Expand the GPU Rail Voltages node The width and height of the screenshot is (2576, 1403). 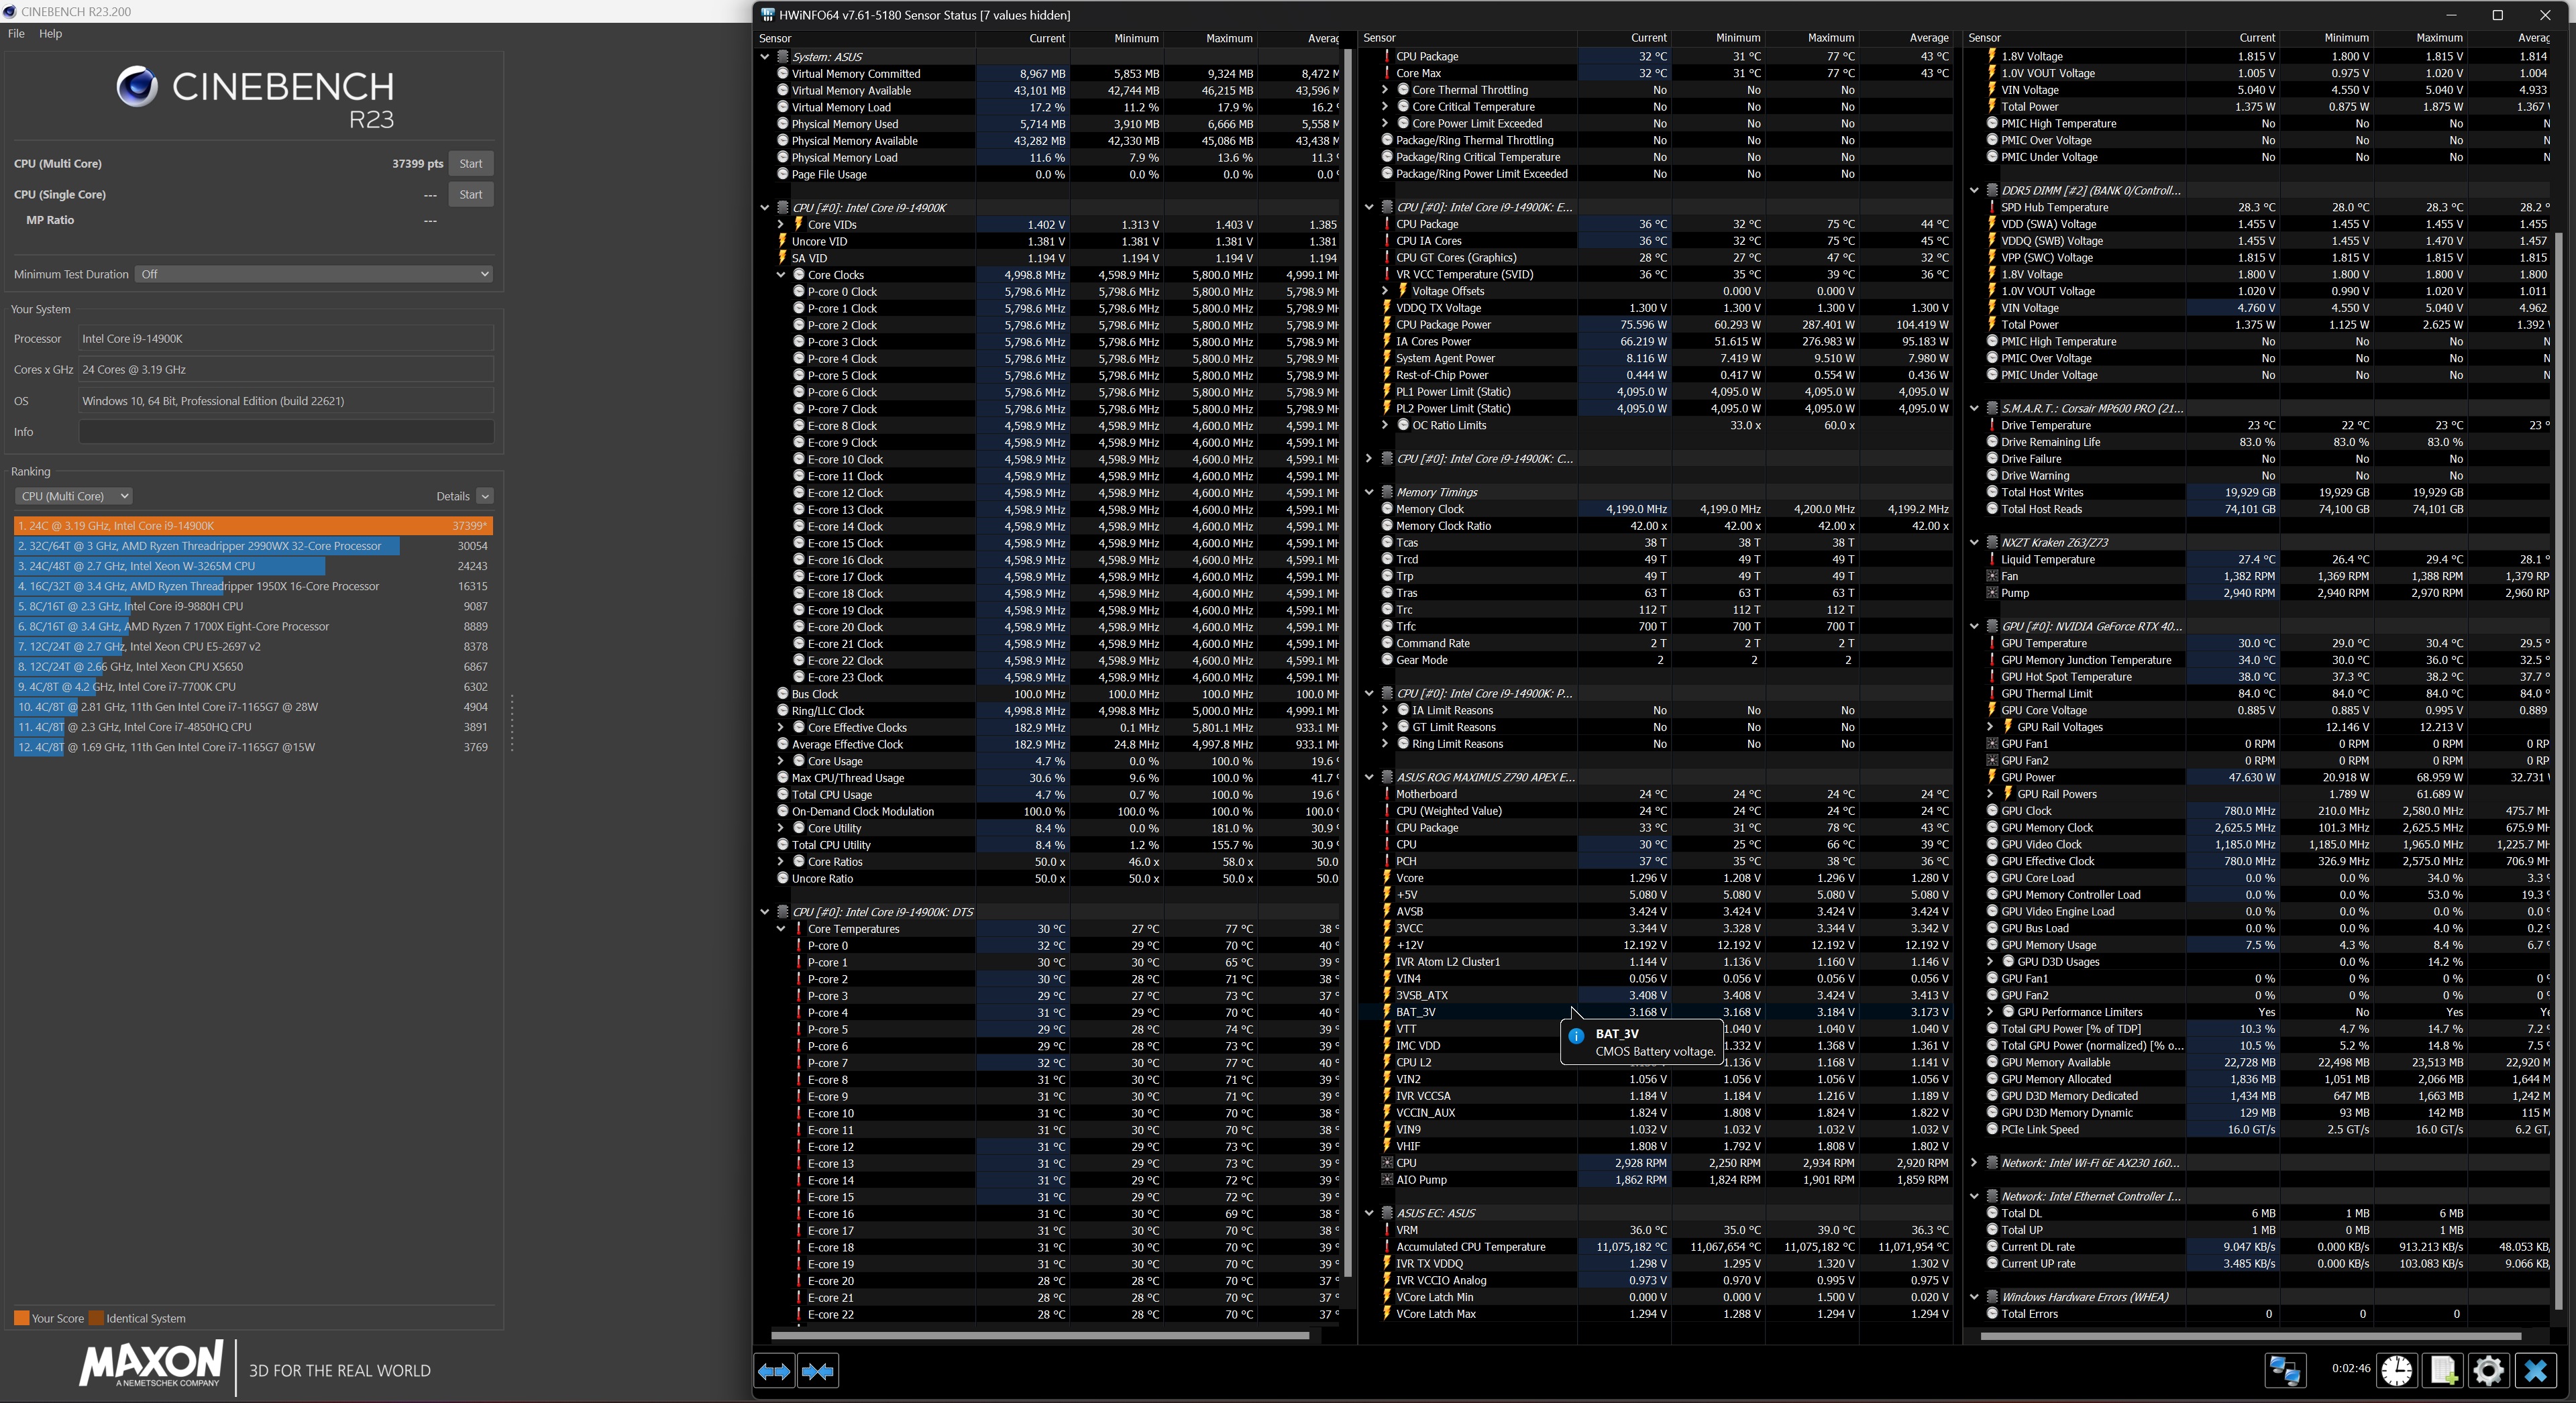[1990, 727]
